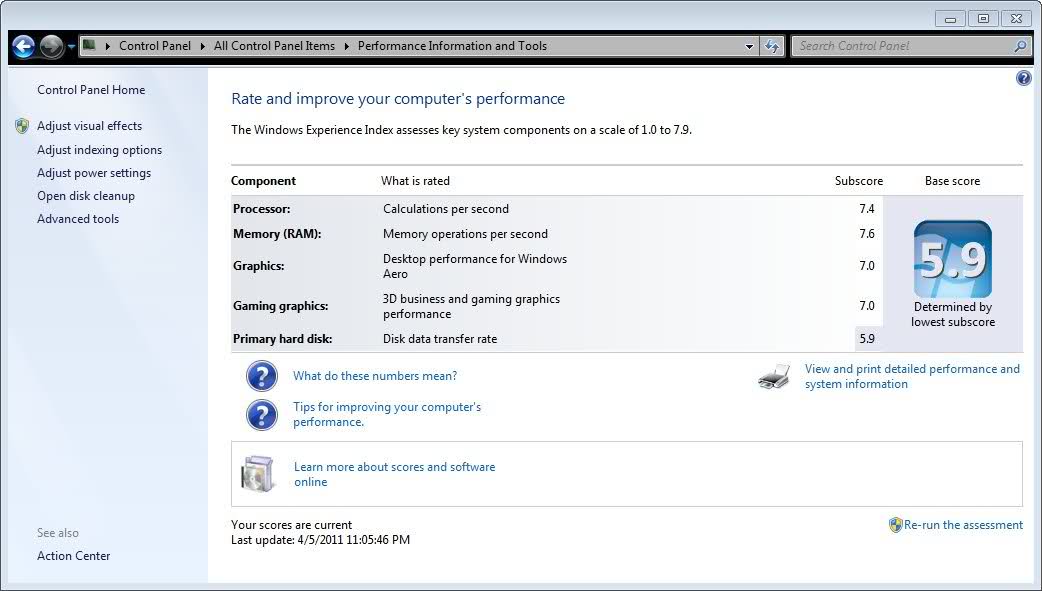The height and width of the screenshot is (591, 1042).
Task: Expand the arrow before Control Panel breadcrumb
Action: tap(108, 47)
